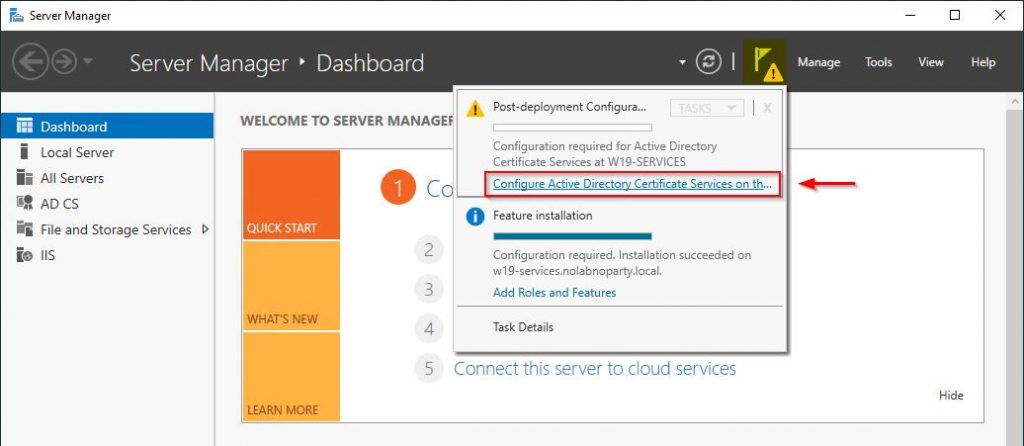Click 'Installation succeeded on w19-services' text
The height and width of the screenshot is (446, 1024).
click(x=622, y=263)
